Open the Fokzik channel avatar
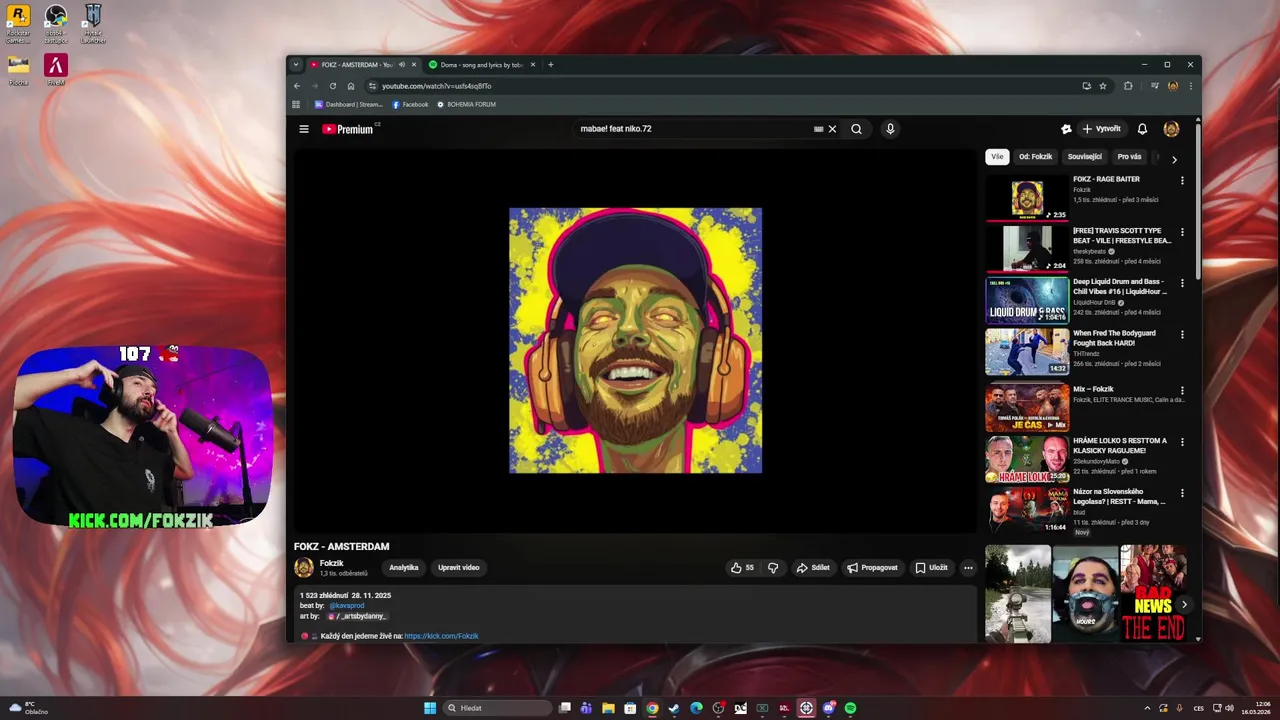 [304, 568]
